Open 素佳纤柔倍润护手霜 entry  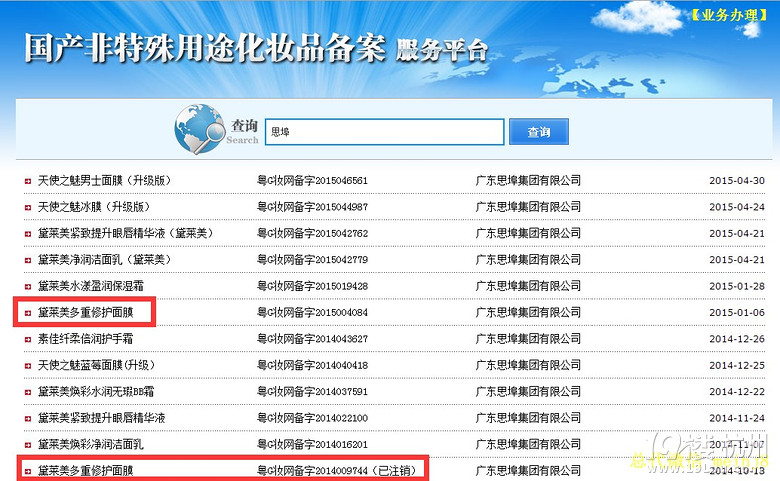[x=86, y=339]
